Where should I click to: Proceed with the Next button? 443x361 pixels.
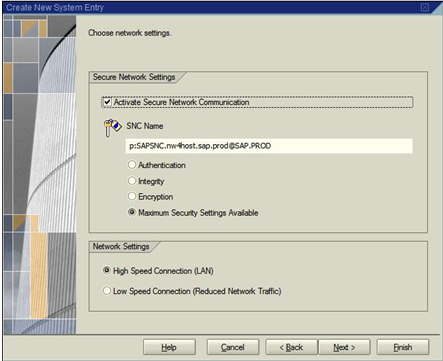pyautogui.click(x=344, y=347)
